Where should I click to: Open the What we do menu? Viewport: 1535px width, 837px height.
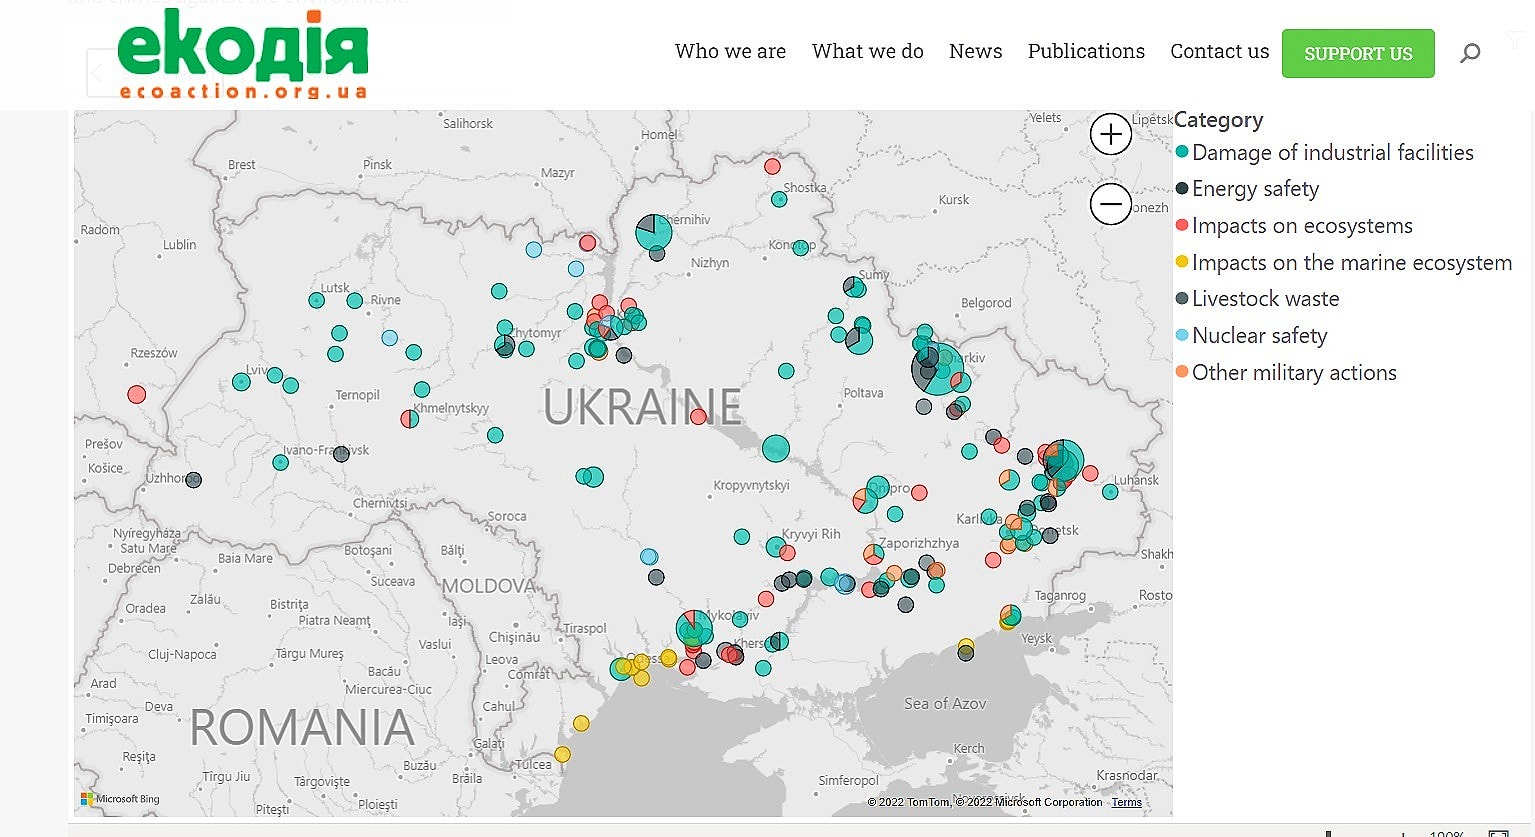pos(867,51)
